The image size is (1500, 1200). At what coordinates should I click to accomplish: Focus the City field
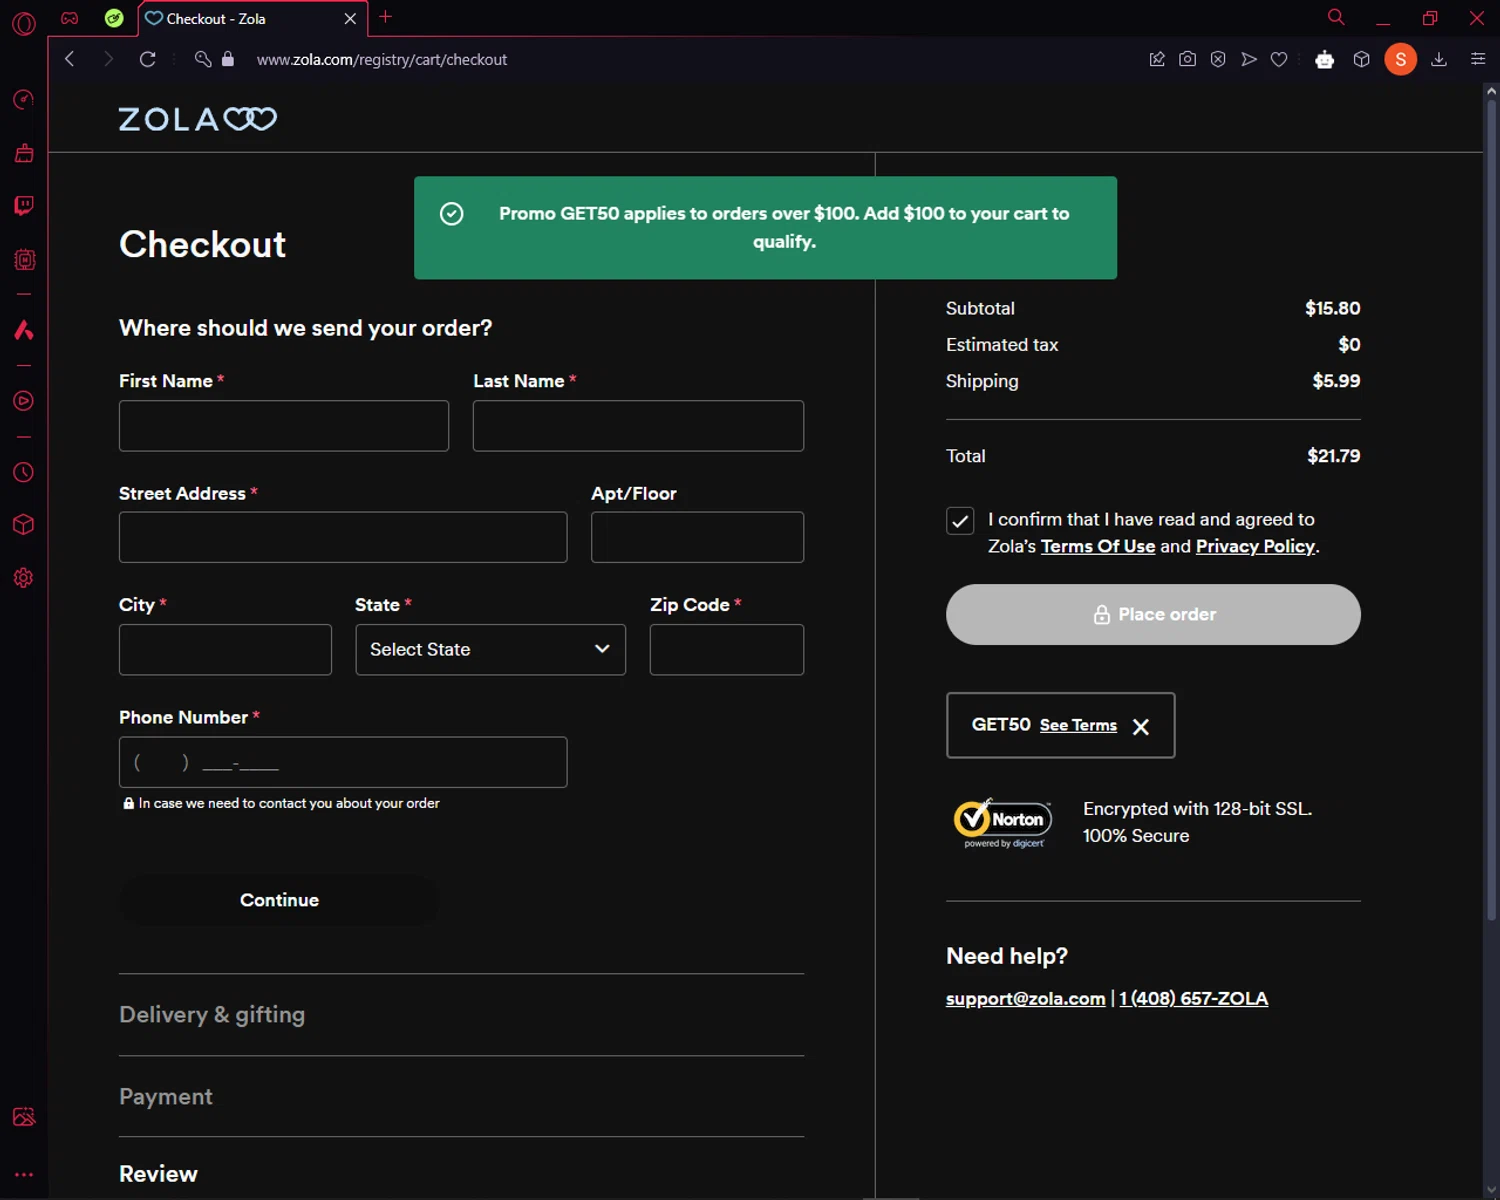[x=225, y=650]
